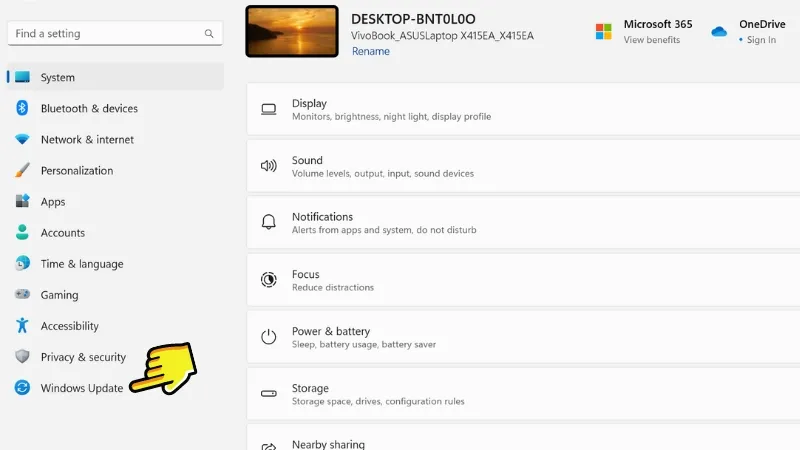Open Bluetooth & devices label
The image size is (800, 450).
pos(89,108)
